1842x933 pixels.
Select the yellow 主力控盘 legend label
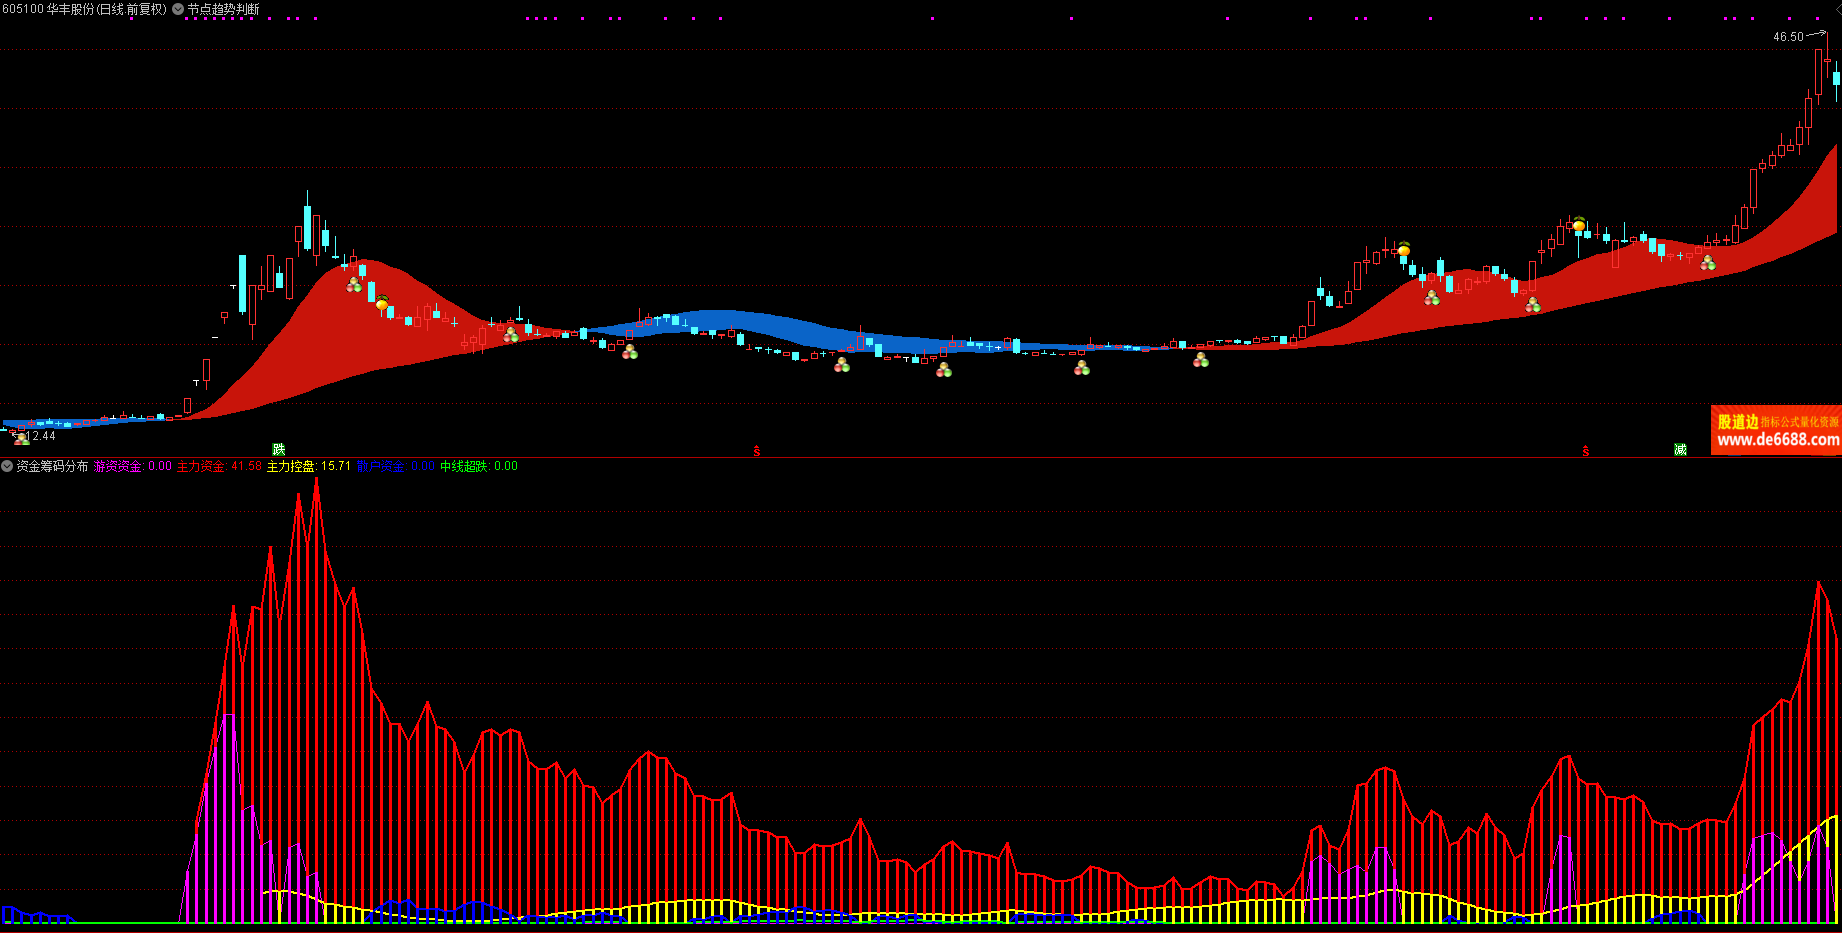[290, 466]
